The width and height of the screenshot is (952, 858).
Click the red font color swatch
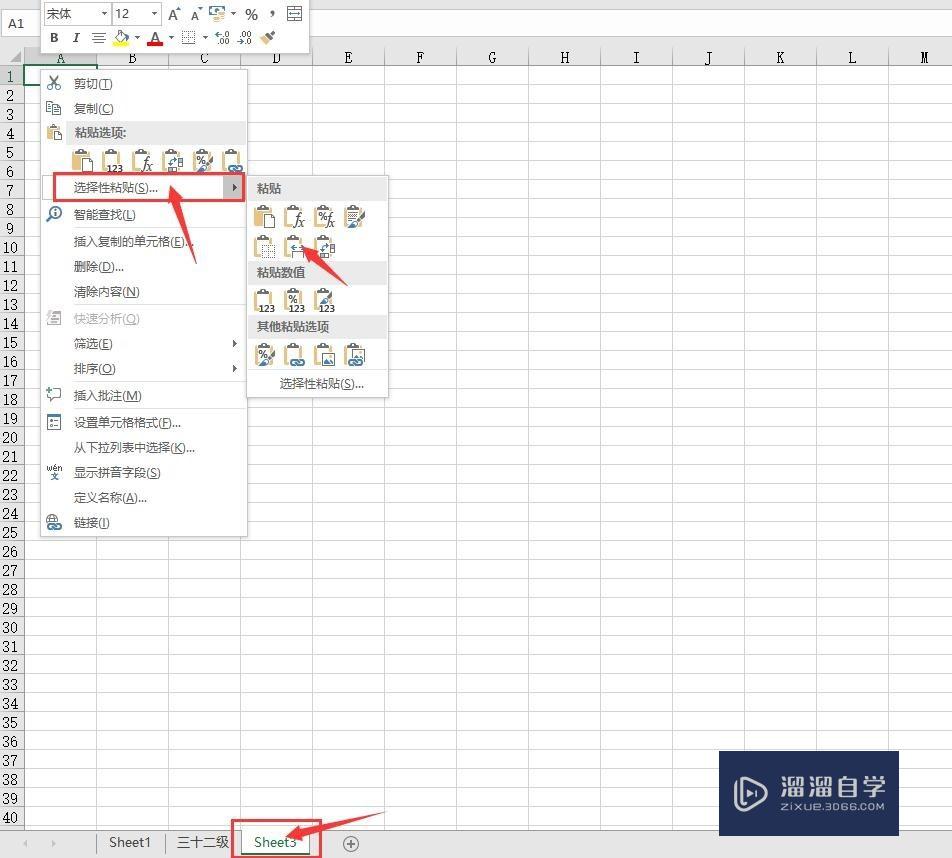click(x=155, y=41)
